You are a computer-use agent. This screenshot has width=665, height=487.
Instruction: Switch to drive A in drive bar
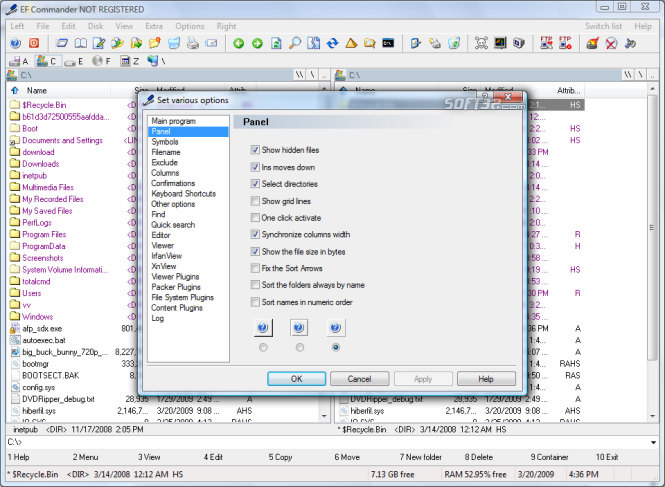19,62
